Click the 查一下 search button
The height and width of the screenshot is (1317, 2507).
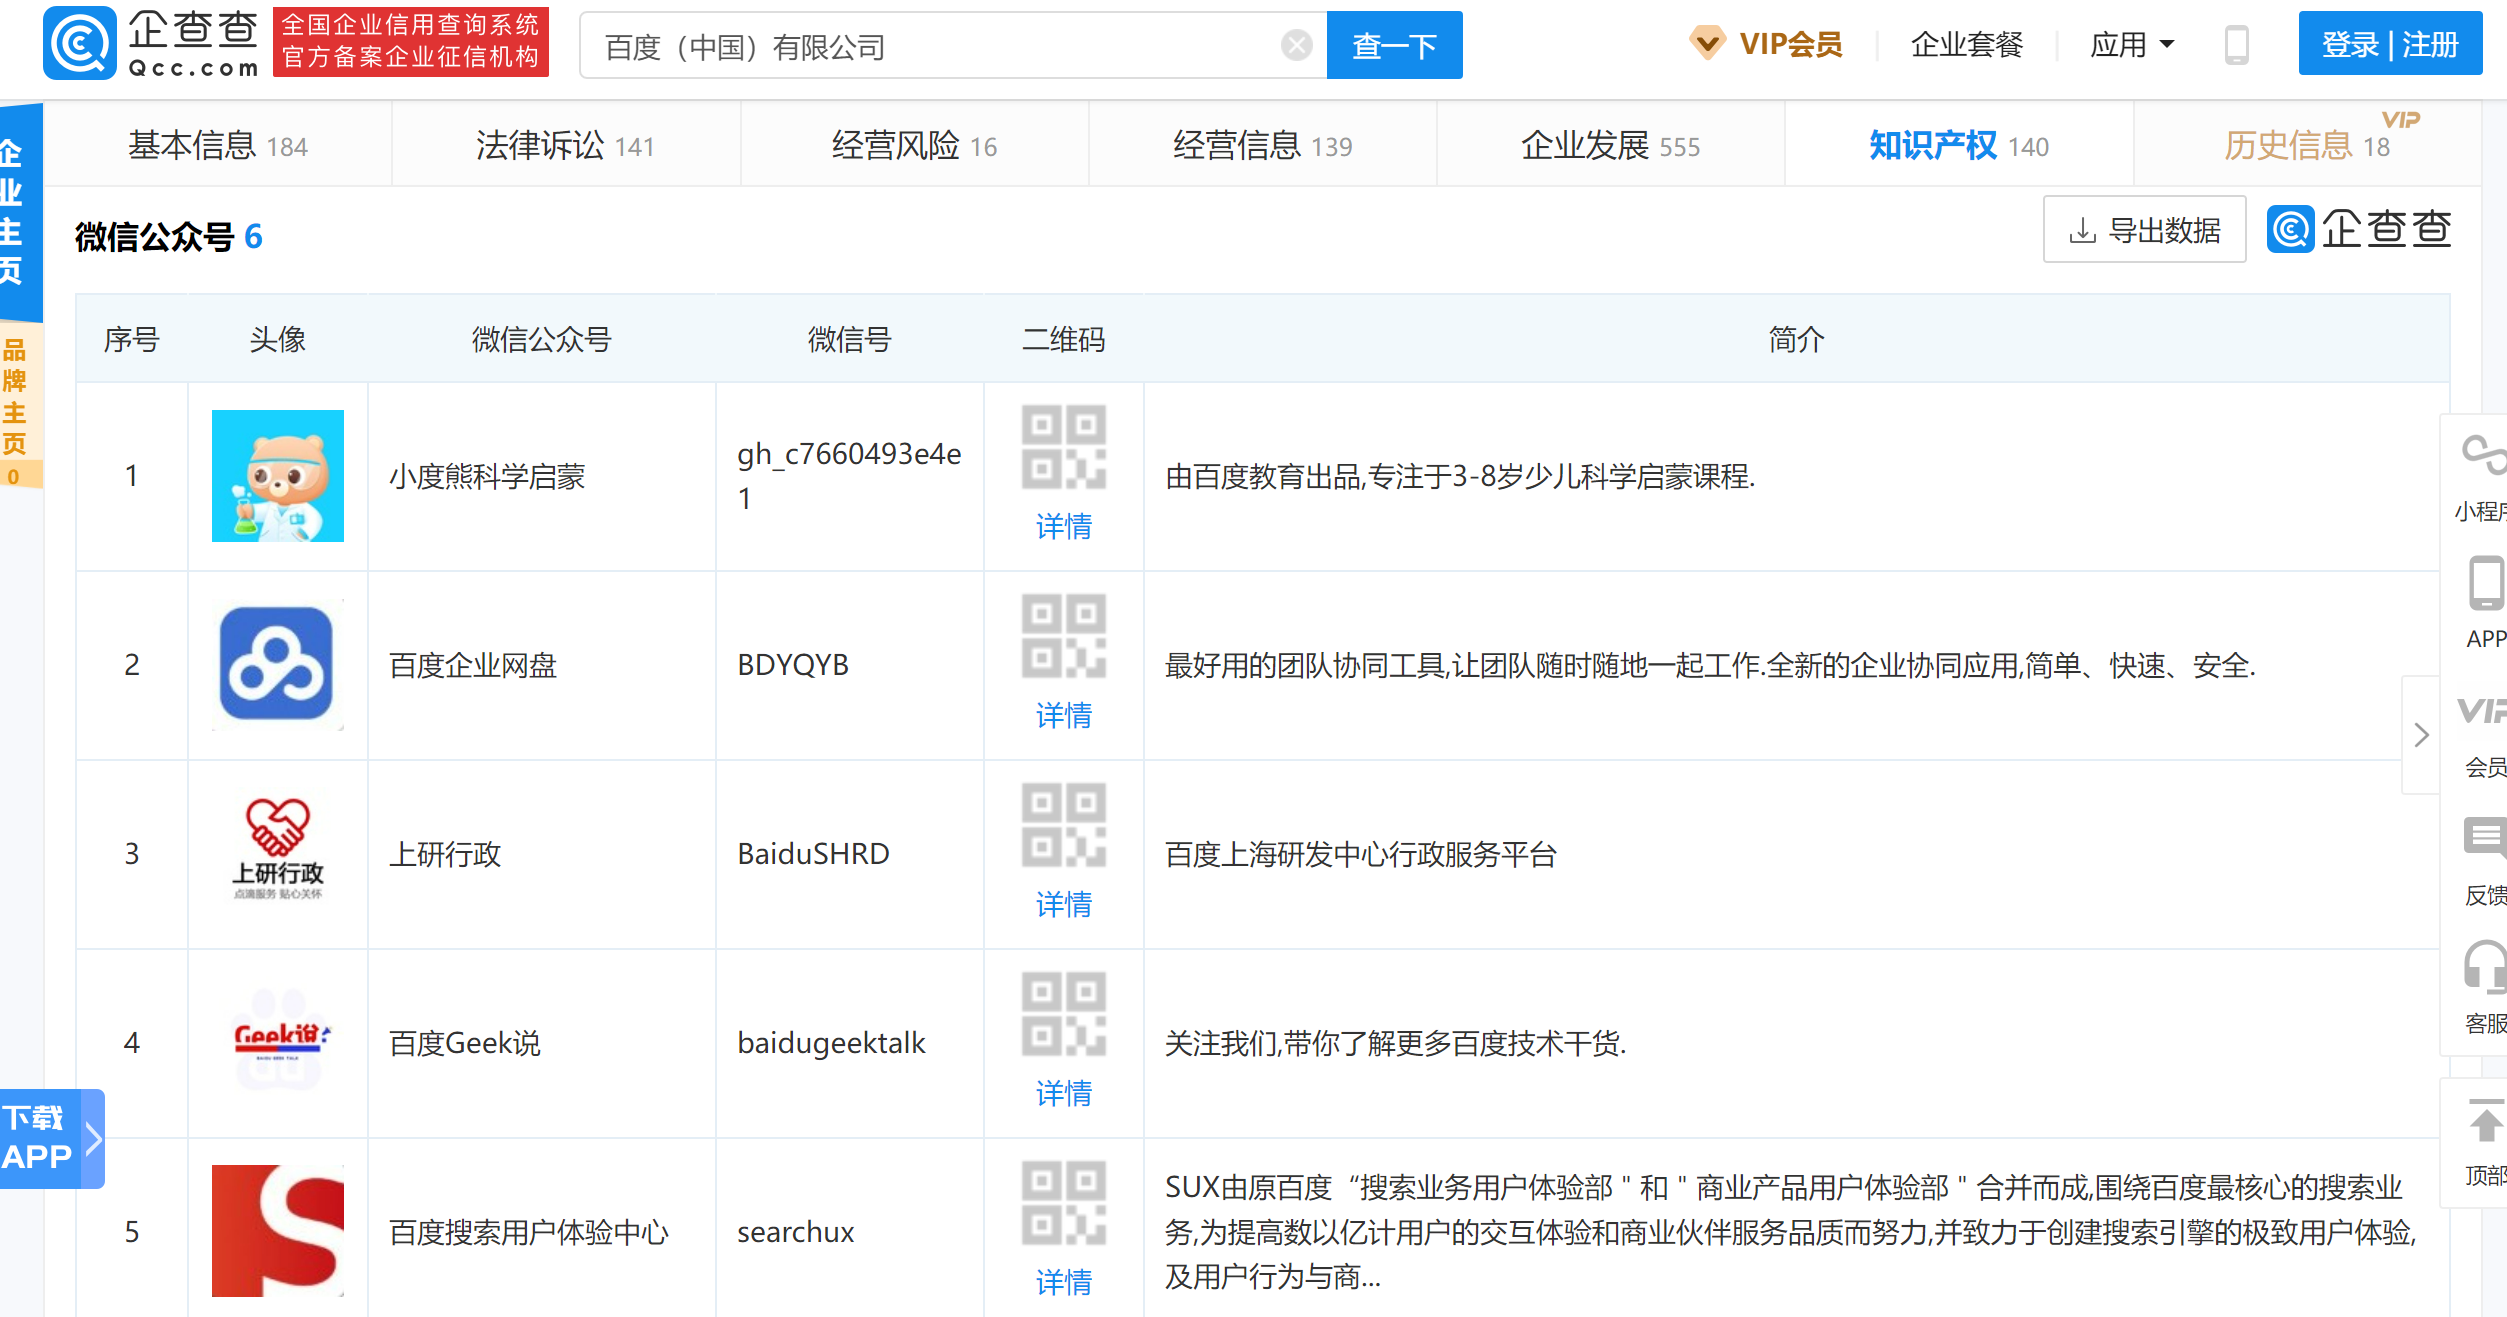[1394, 45]
